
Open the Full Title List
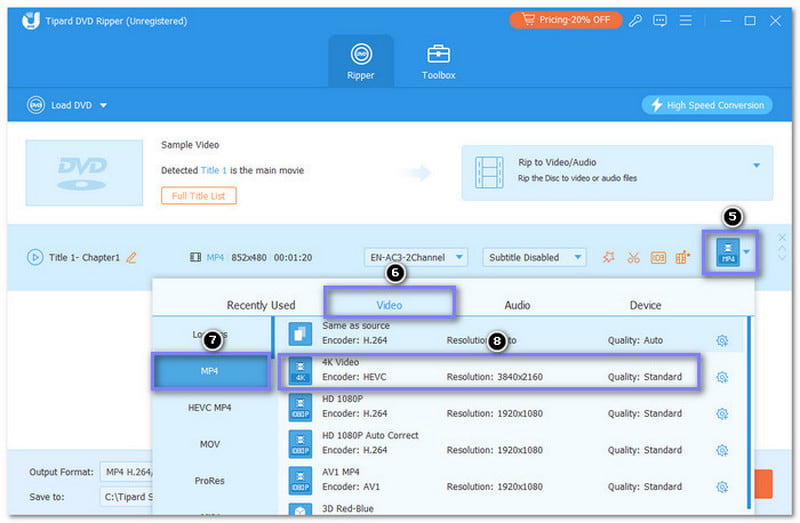pos(198,196)
